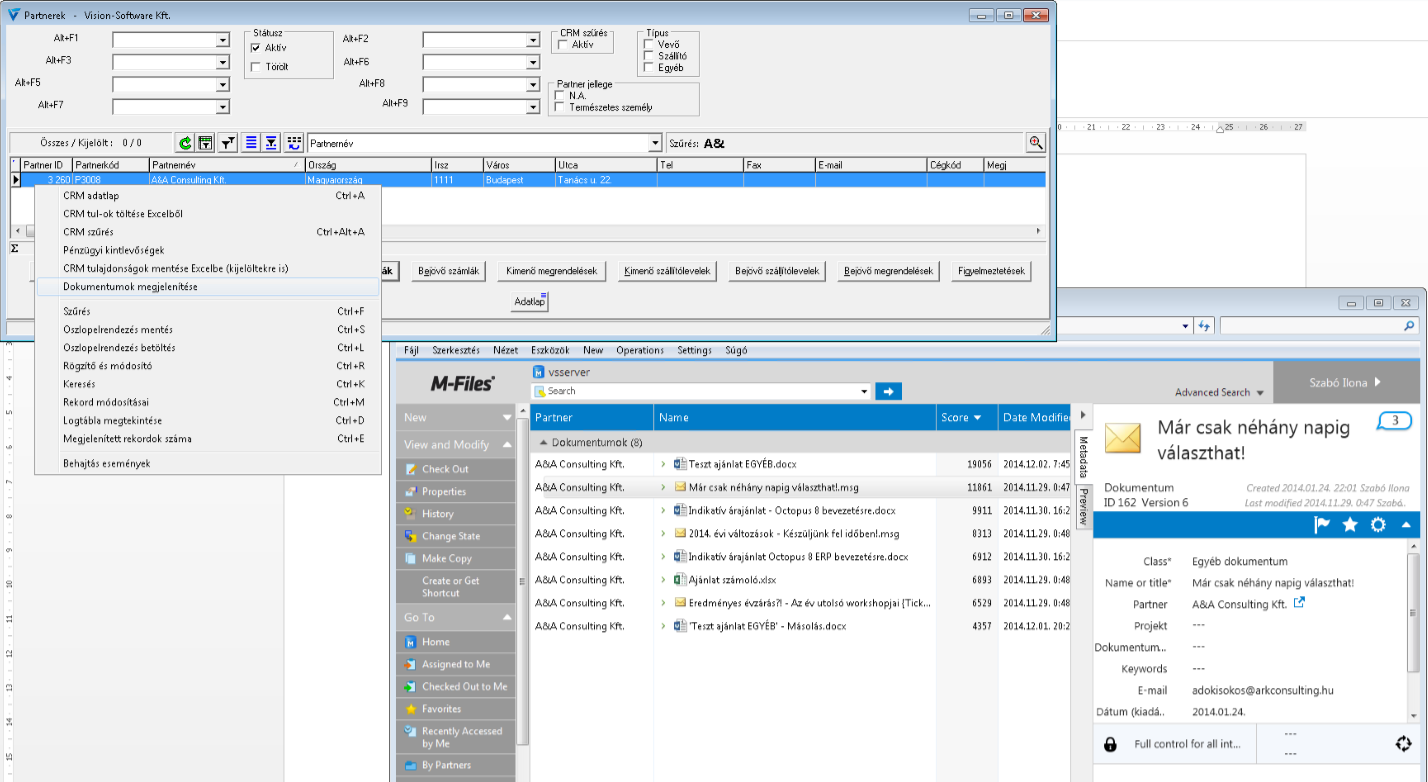1428x782 pixels.
Task: Click the Kimenő szállítólevelek button
Action: coord(666,271)
